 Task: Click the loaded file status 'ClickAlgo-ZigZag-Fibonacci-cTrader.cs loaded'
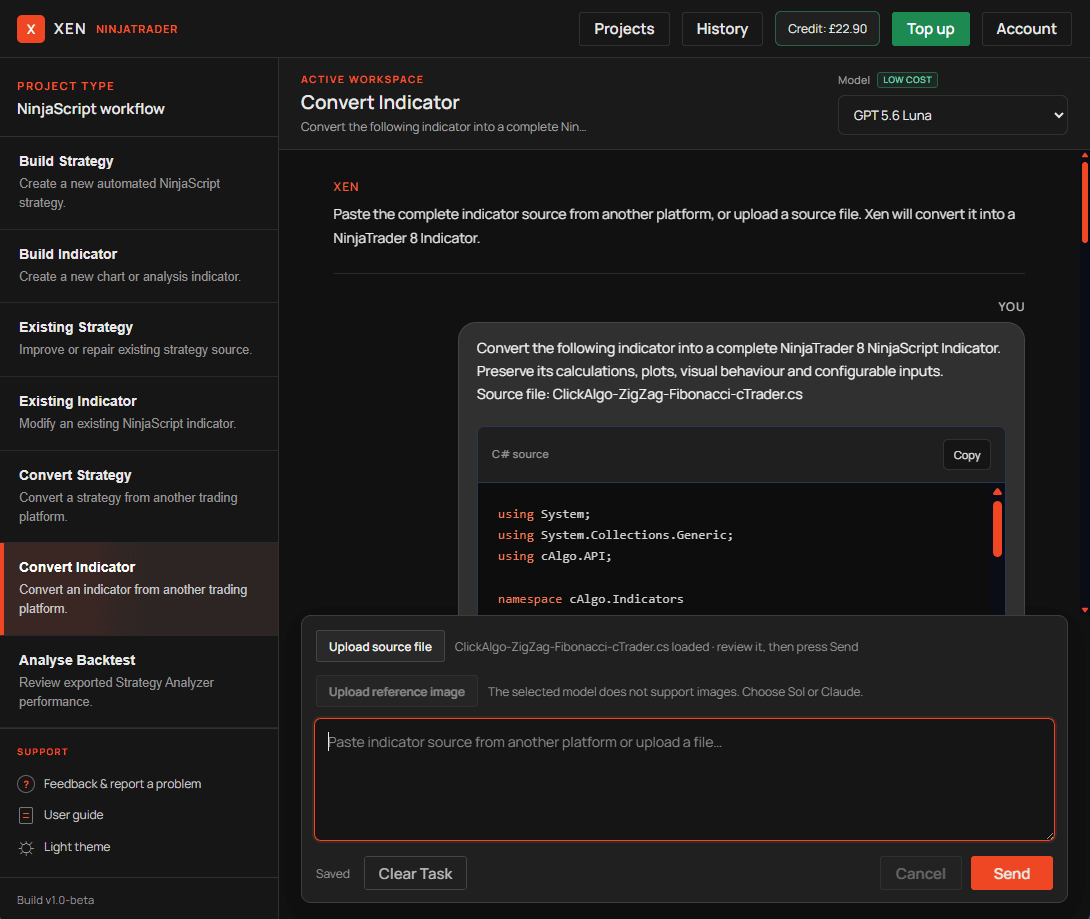[581, 647]
